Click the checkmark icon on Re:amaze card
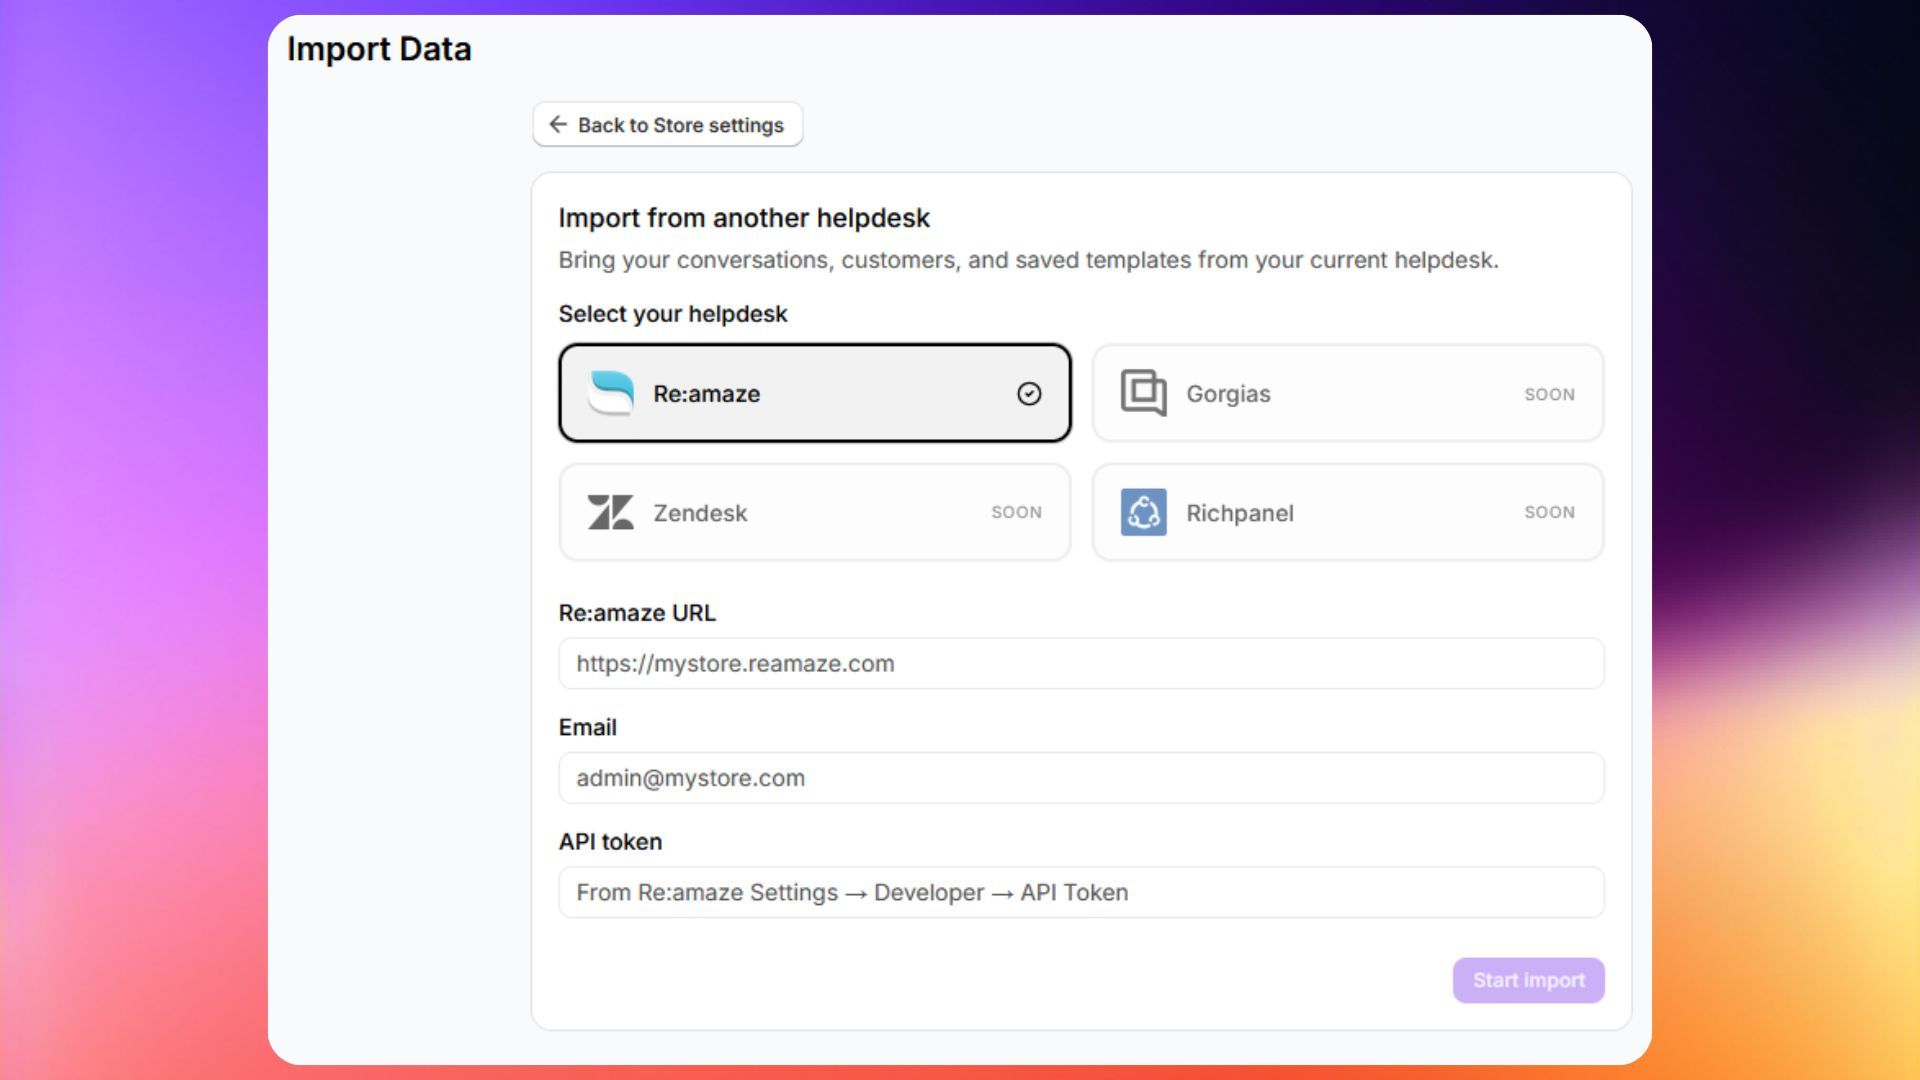This screenshot has width=1920, height=1080. pyautogui.click(x=1029, y=394)
